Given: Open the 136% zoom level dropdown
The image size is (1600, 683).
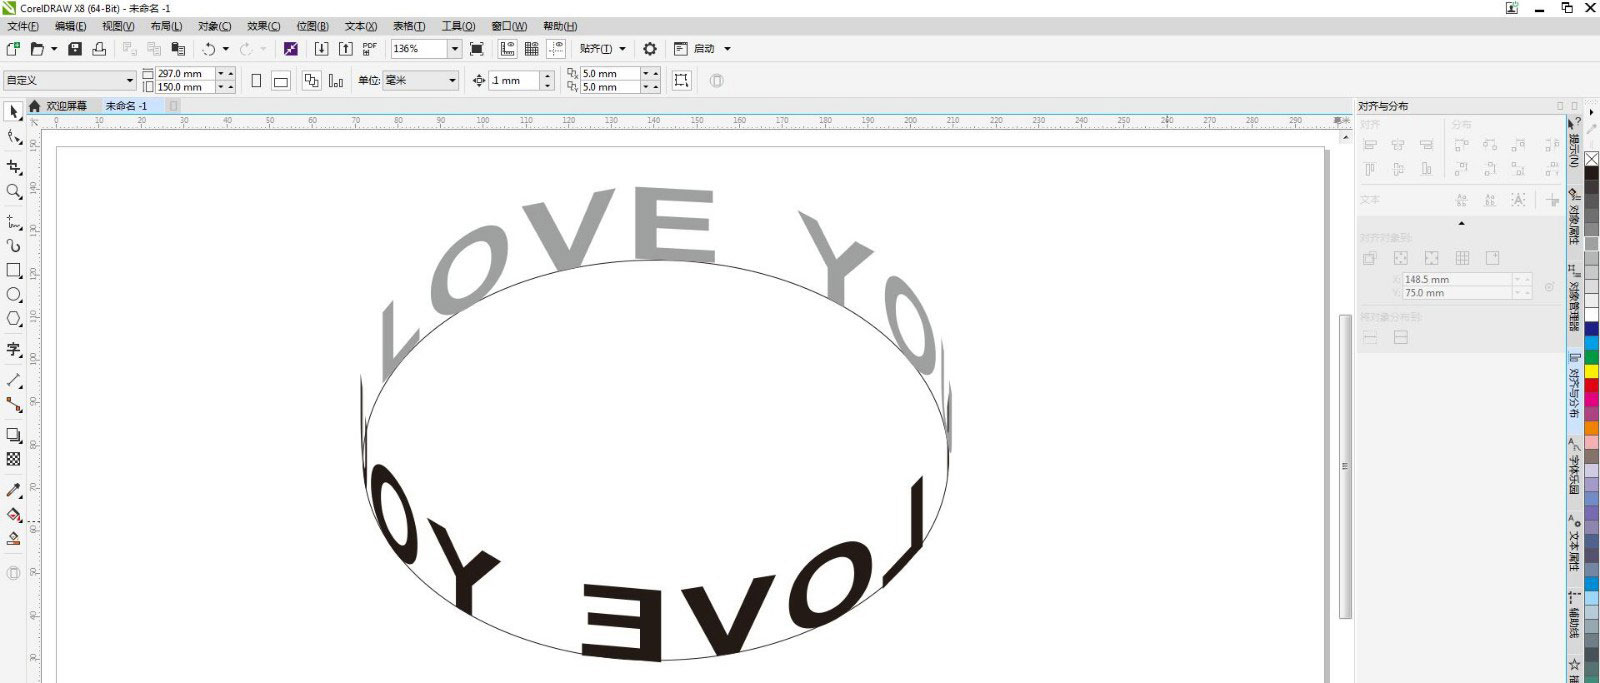Looking at the screenshot, I should pos(455,49).
